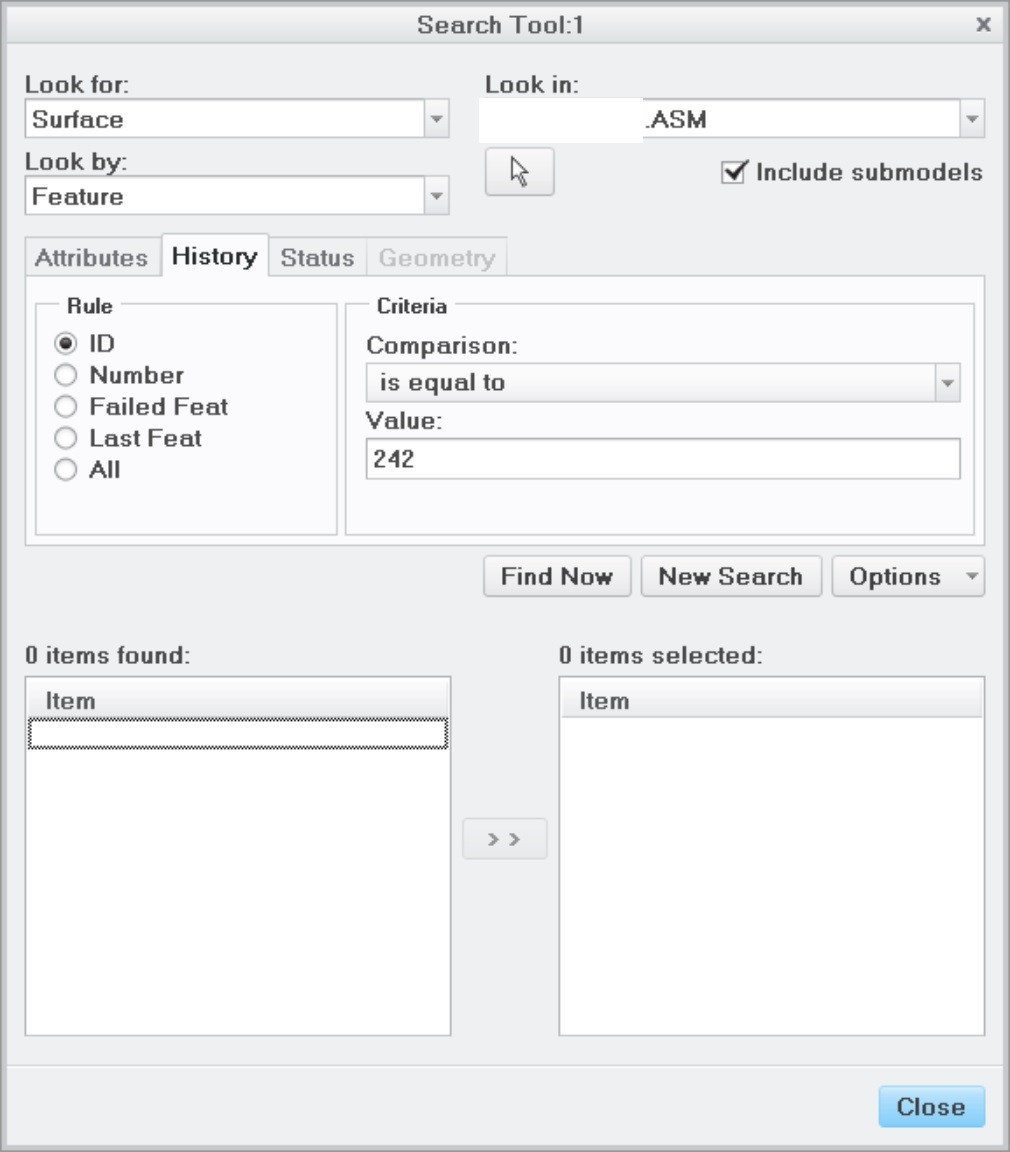Click the Find Now button
Viewport: 1010px width, 1152px height.
click(x=557, y=576)
